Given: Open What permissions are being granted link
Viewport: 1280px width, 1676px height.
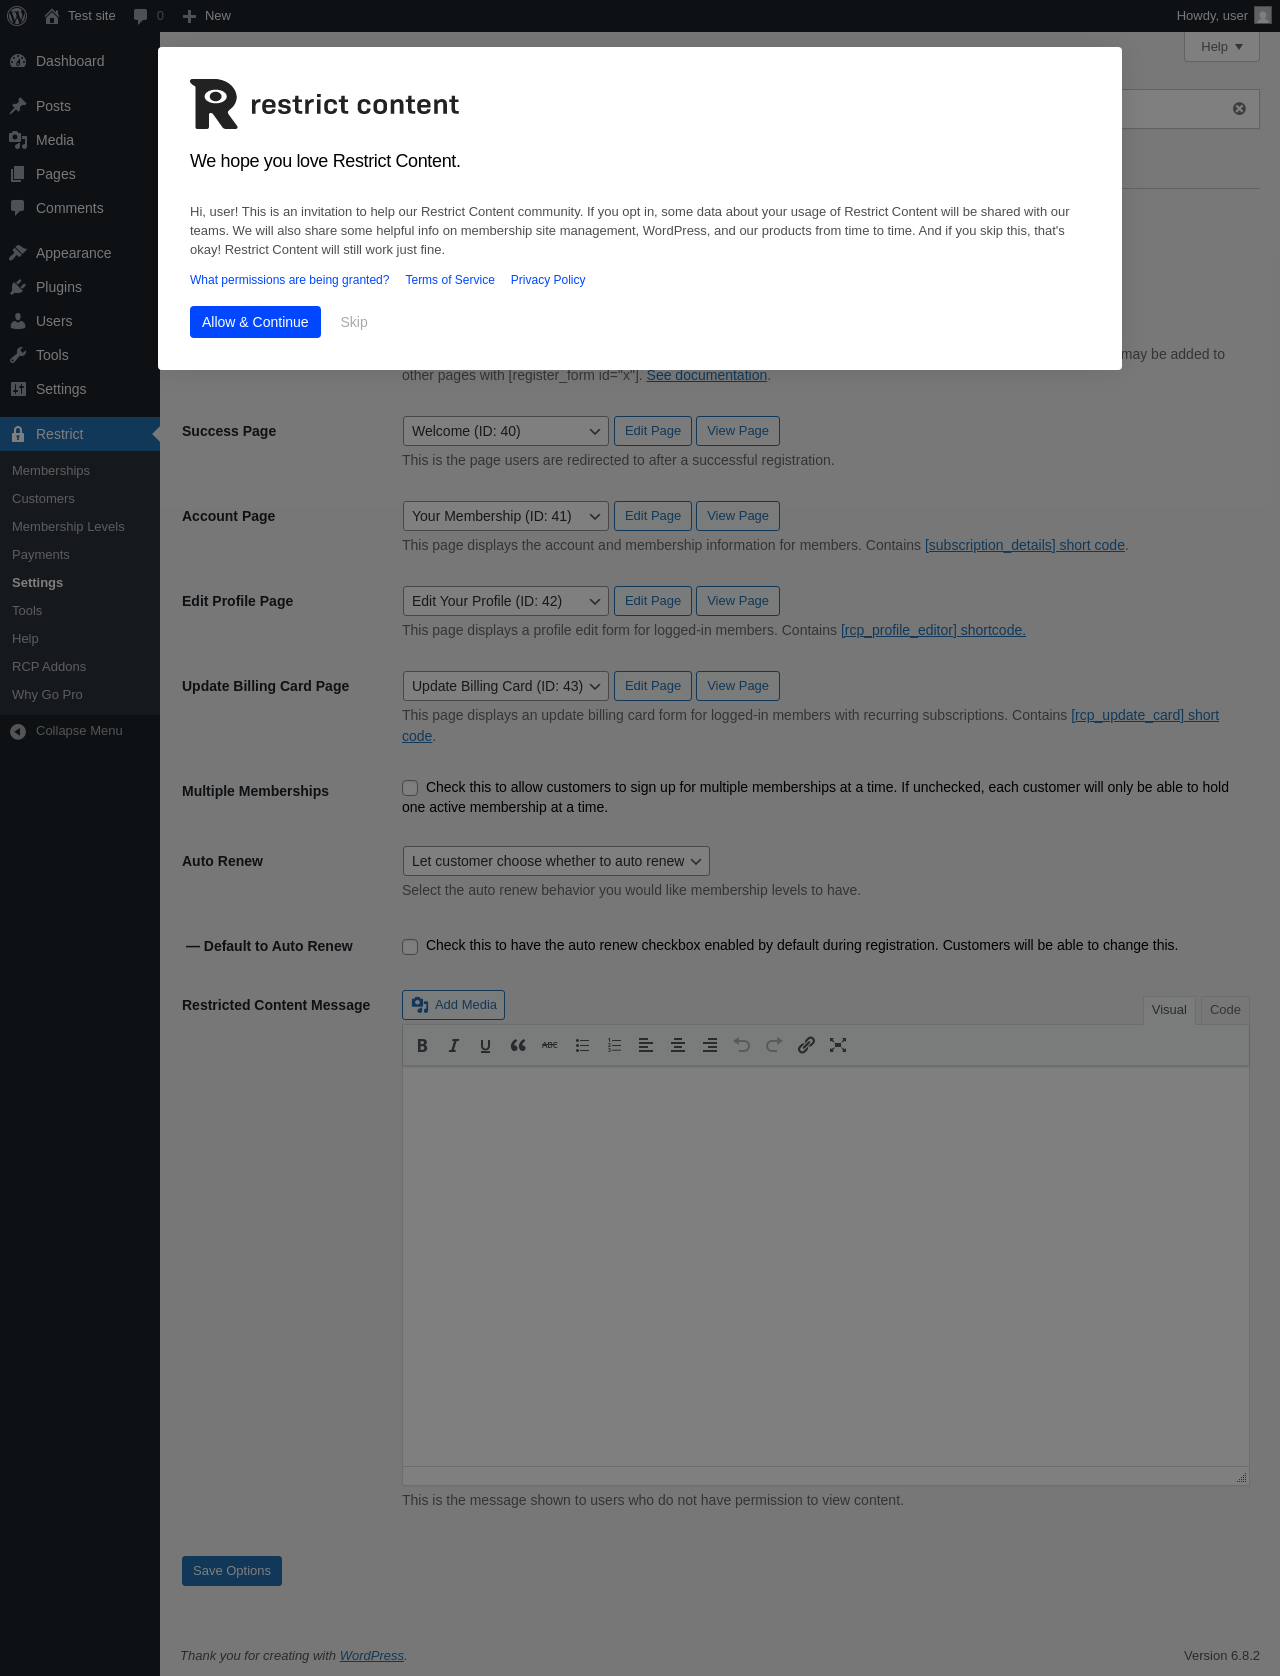Looking at the screenshot, I should [290, 280].
